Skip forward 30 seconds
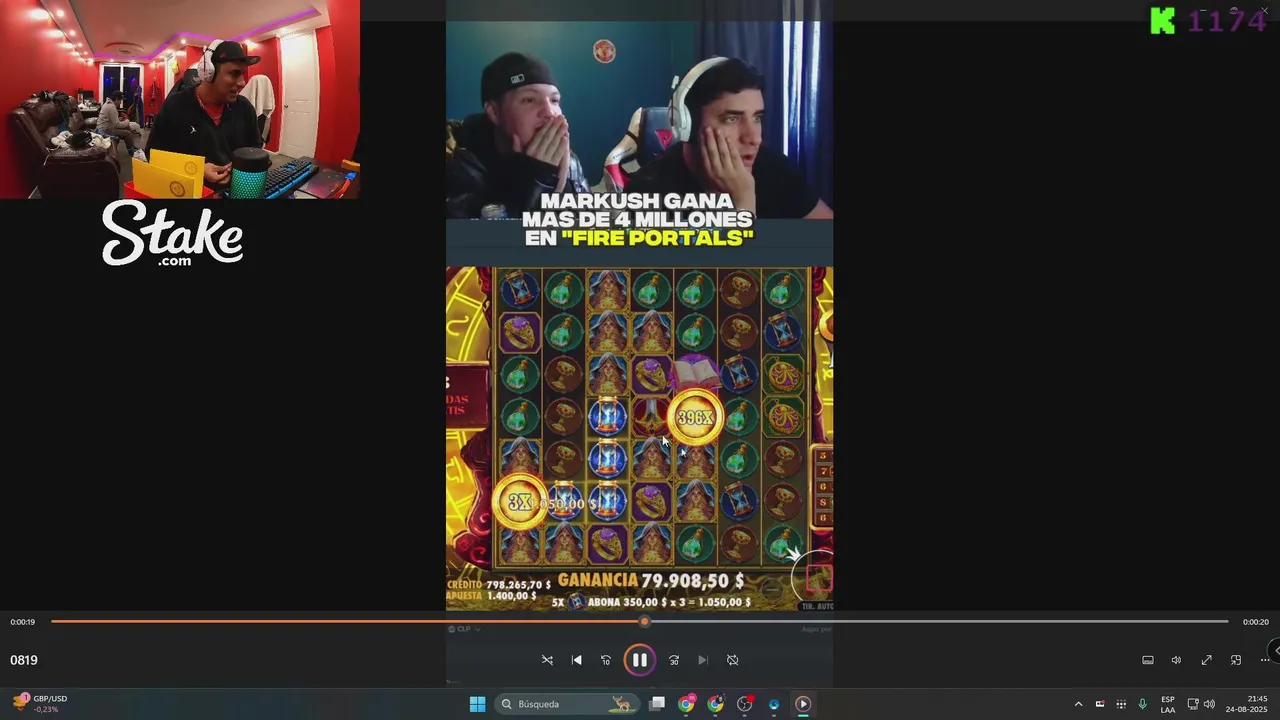This screenshot has width=1280, height=720. pos(674,660)
